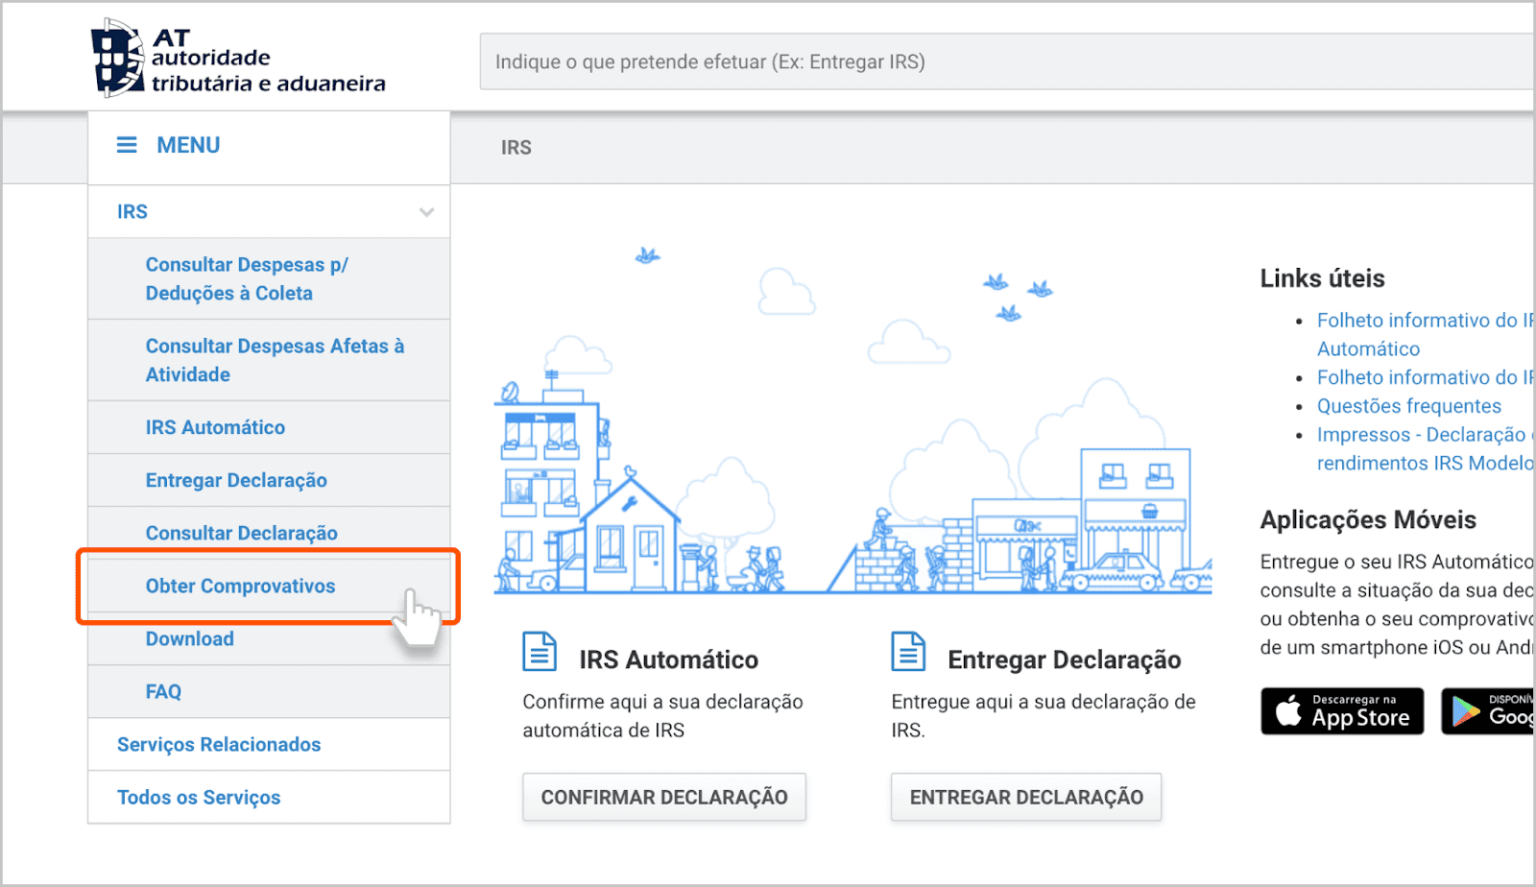Open Todos os Serviços
This screenshot has height=887, width=1536.
click(x=198, y=797)
